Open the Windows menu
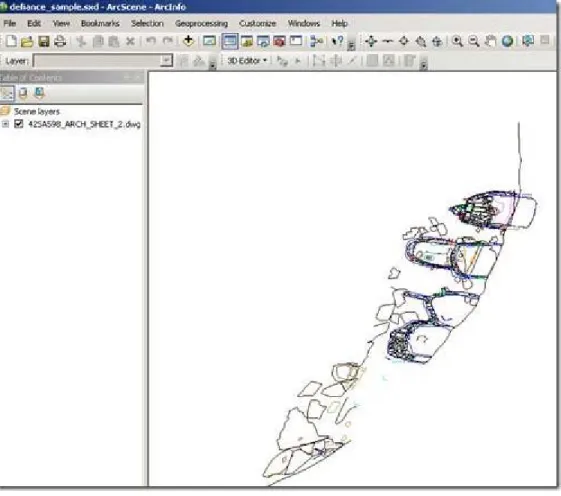561x496 pixels. point(304,24)
